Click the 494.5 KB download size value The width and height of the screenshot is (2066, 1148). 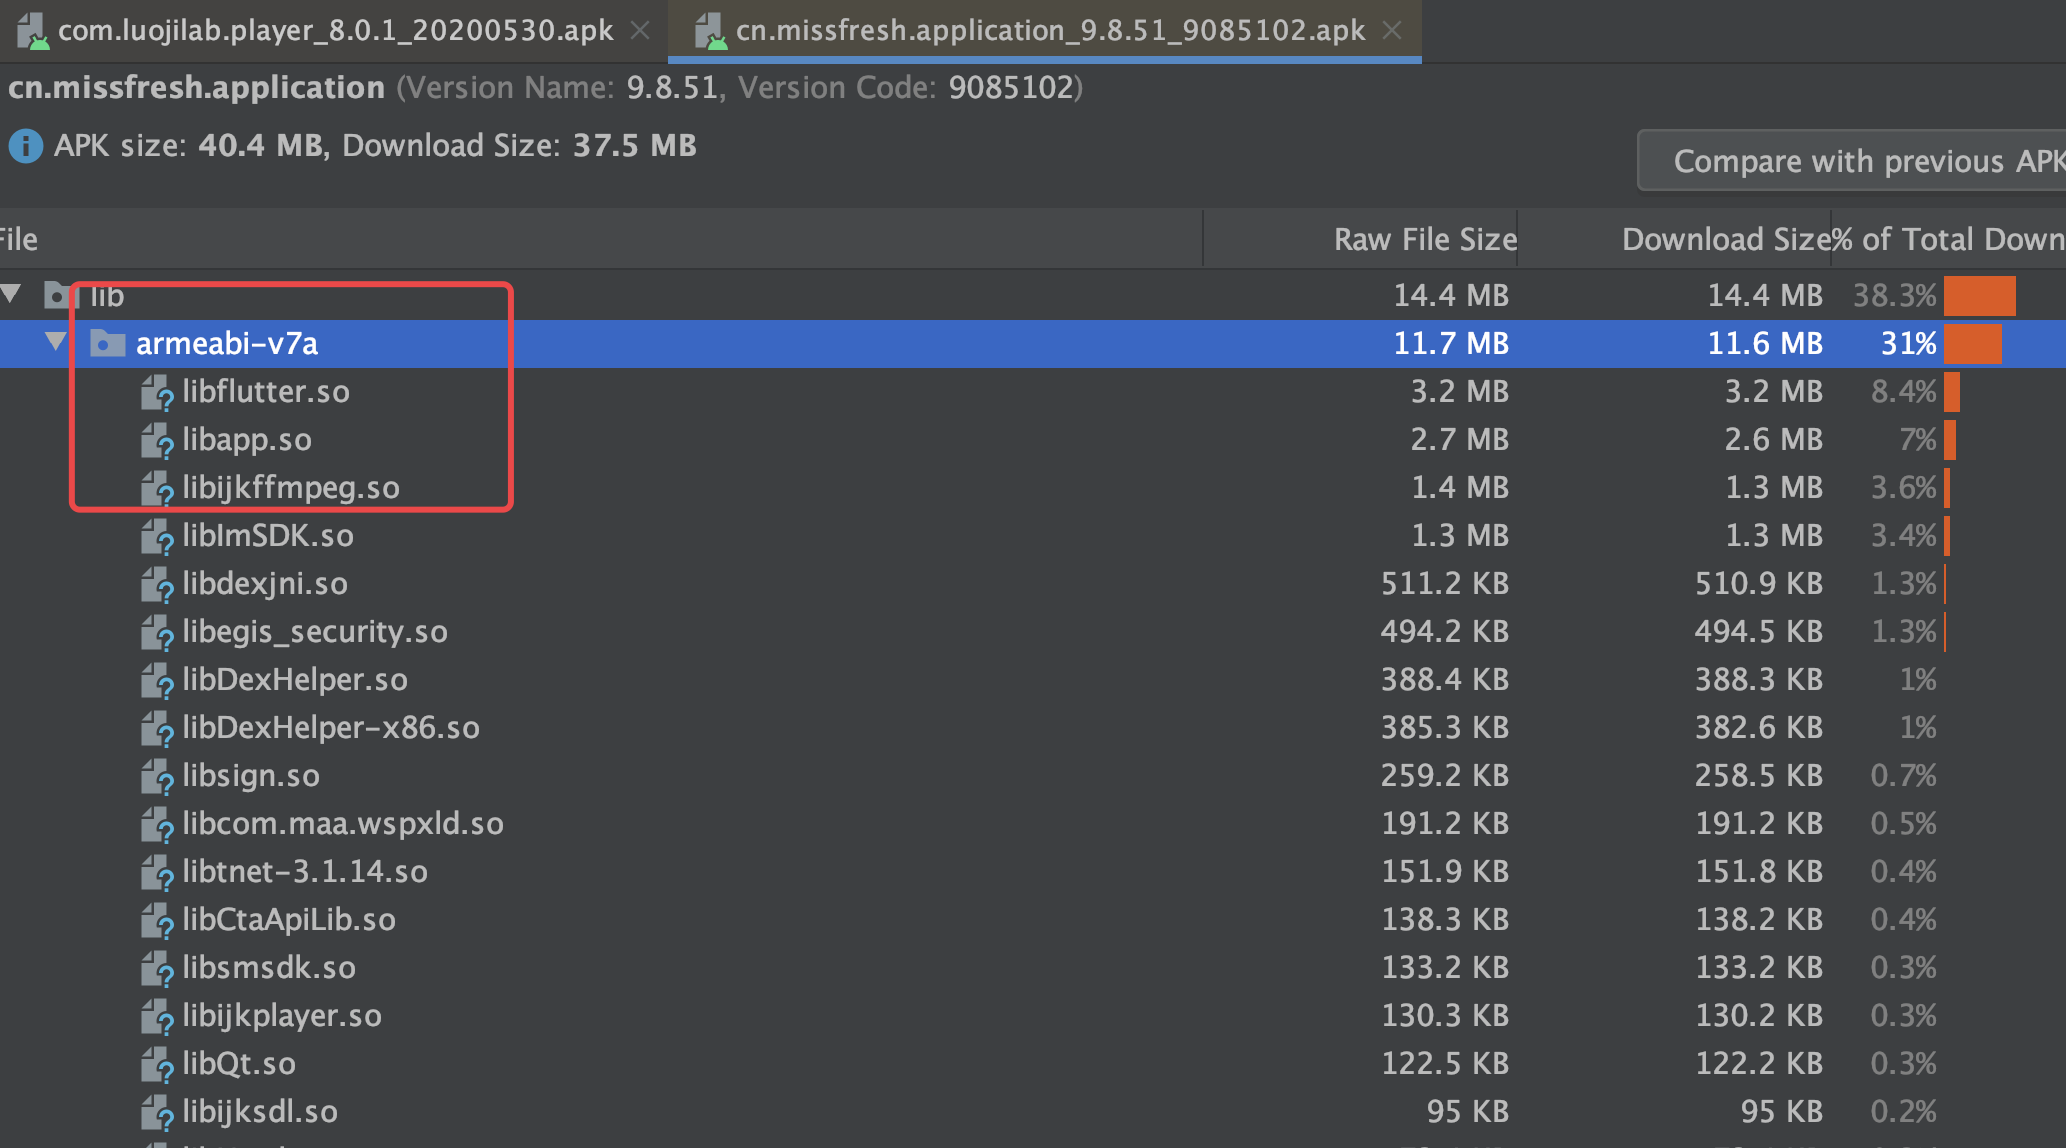pos(1759,631)
